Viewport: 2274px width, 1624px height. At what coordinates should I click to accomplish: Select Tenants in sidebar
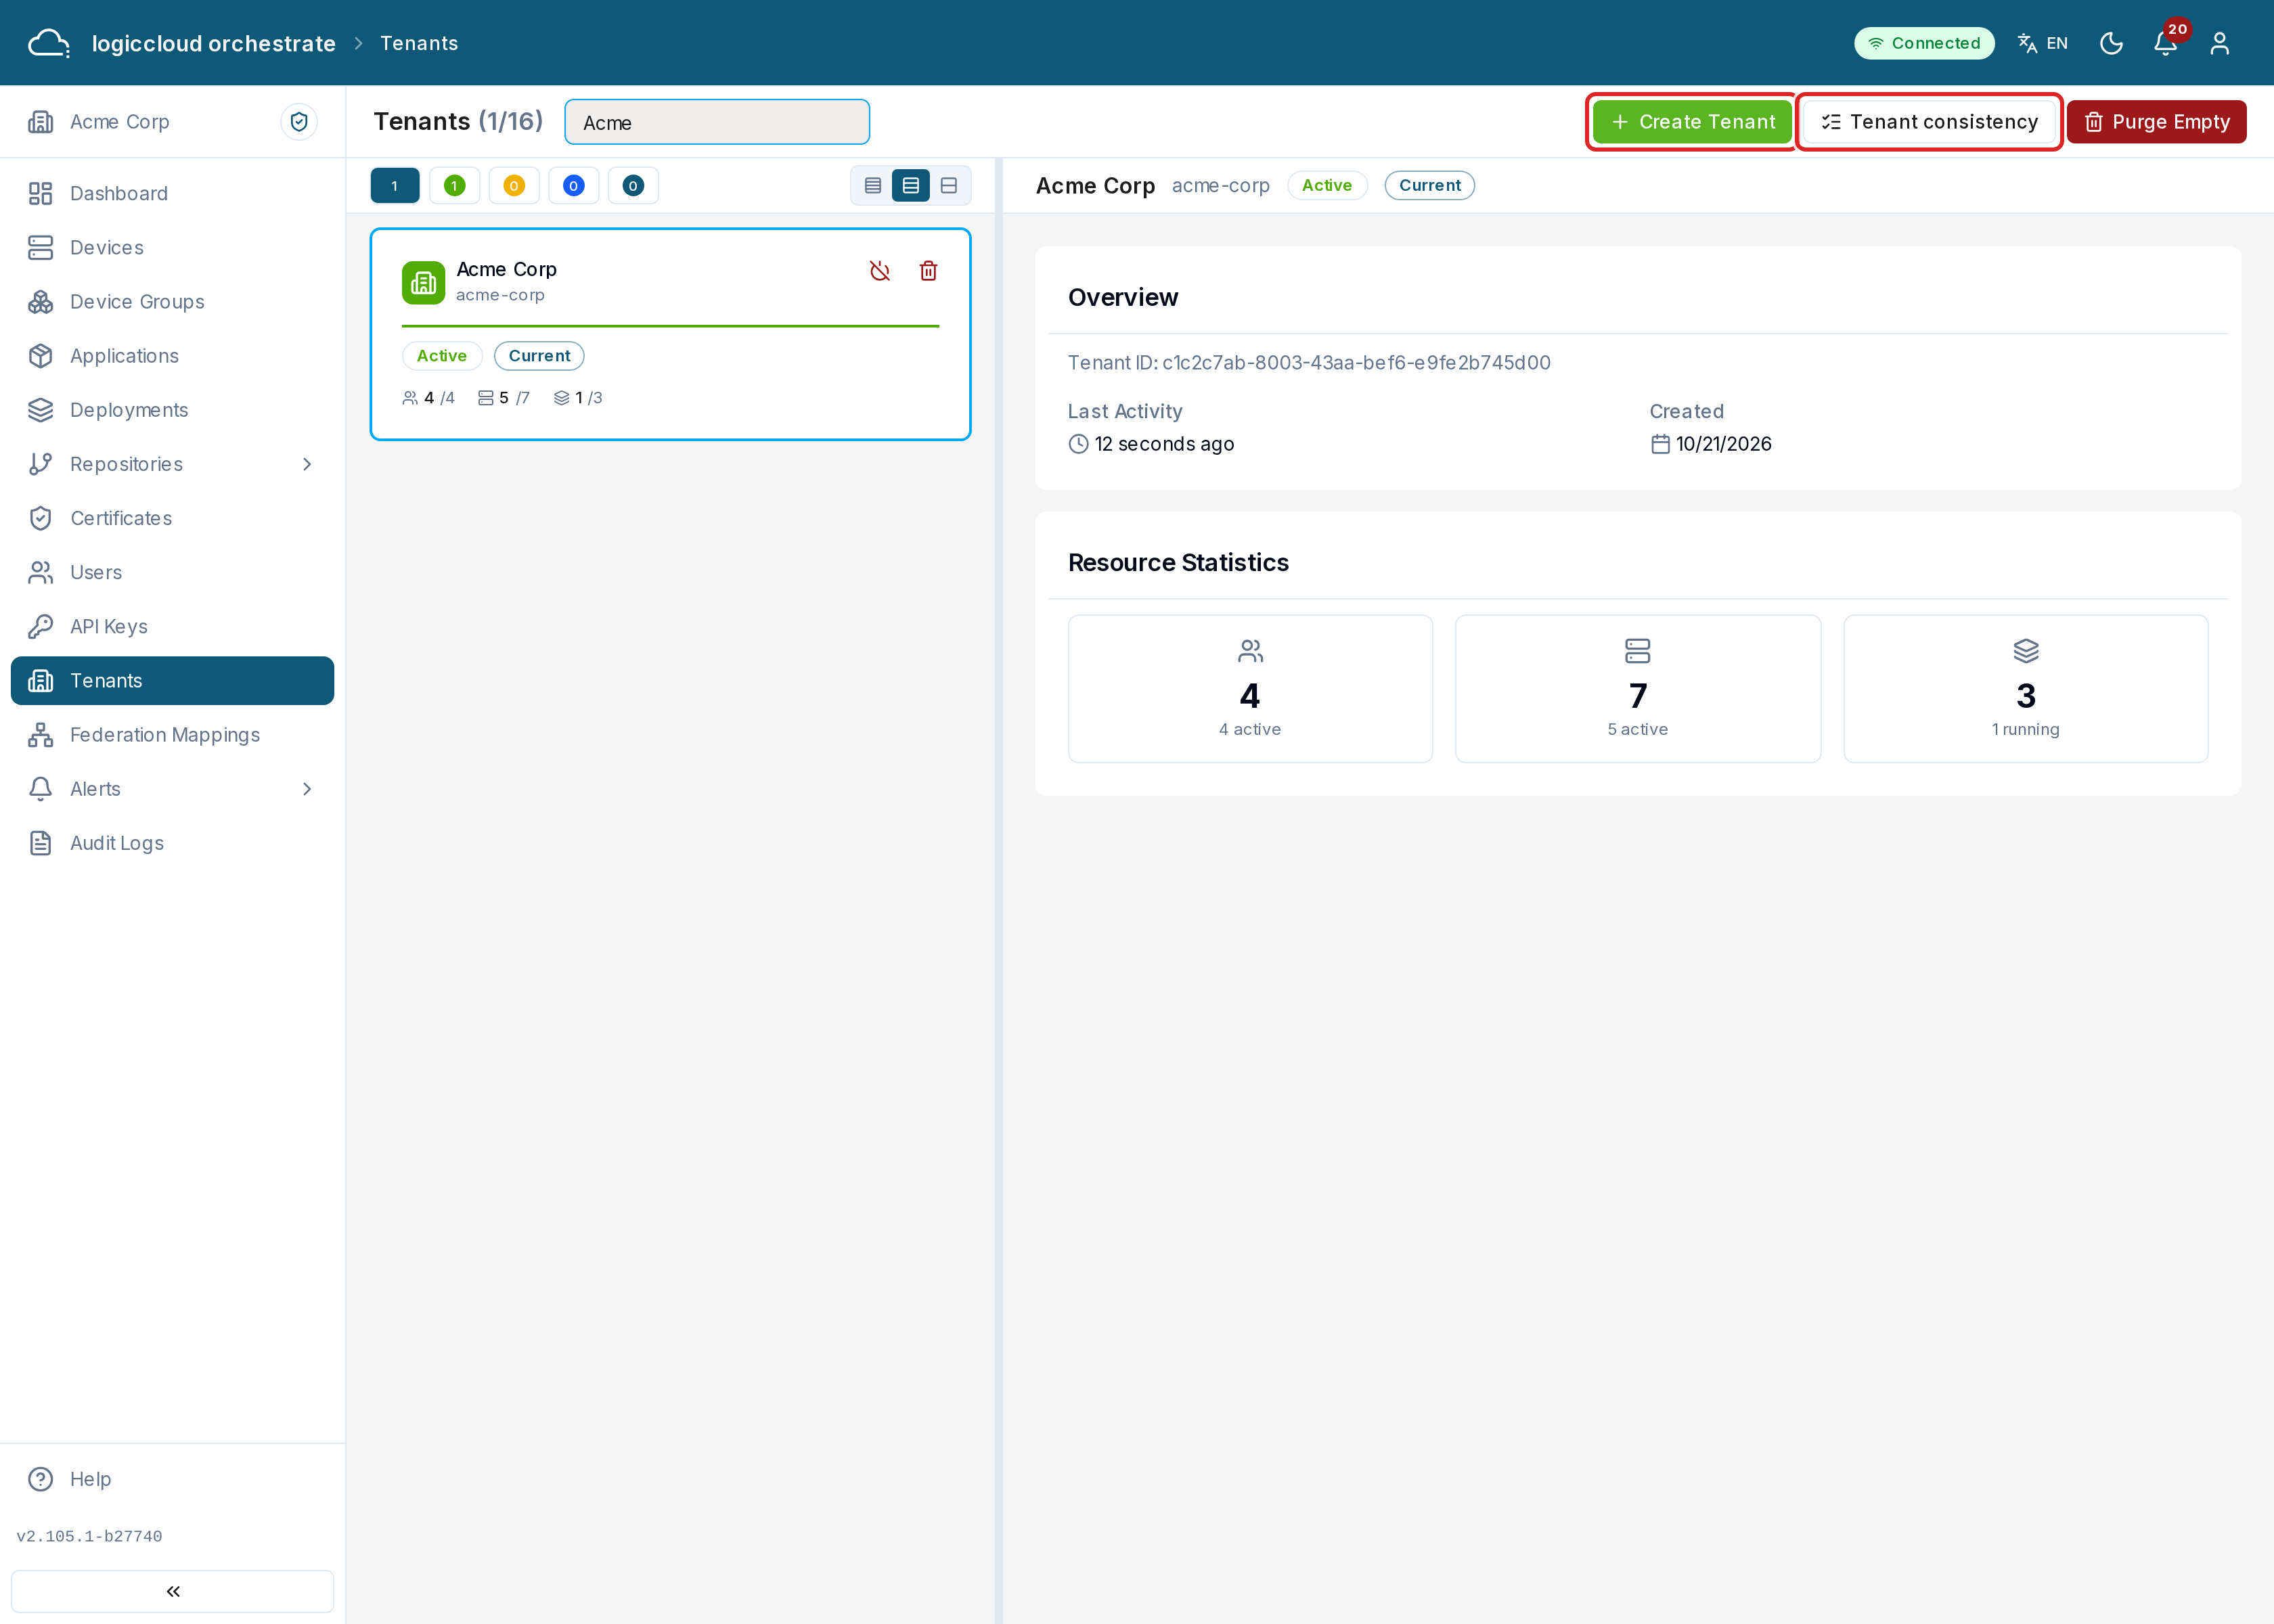click(172, 680)
